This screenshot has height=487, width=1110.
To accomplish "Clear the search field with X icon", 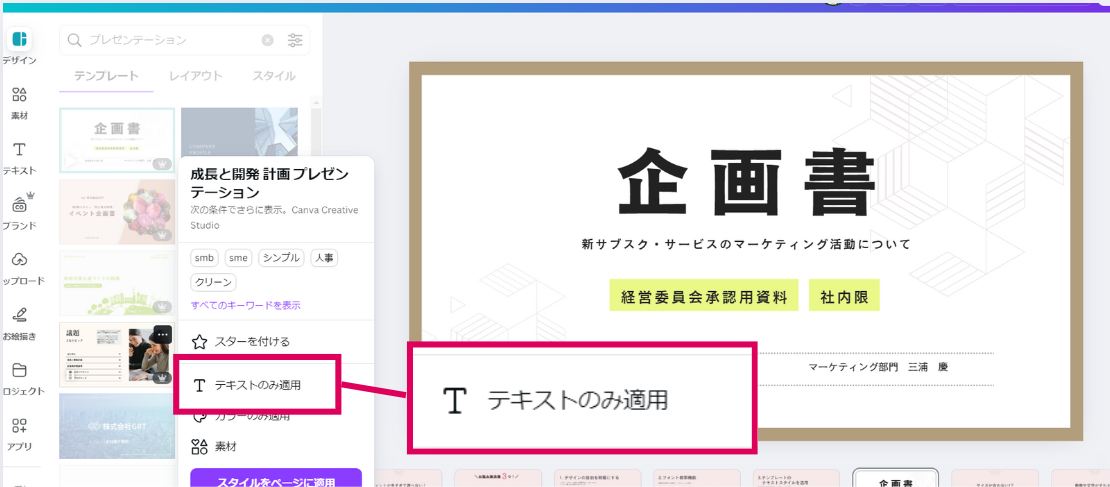I will coord(267,40).
